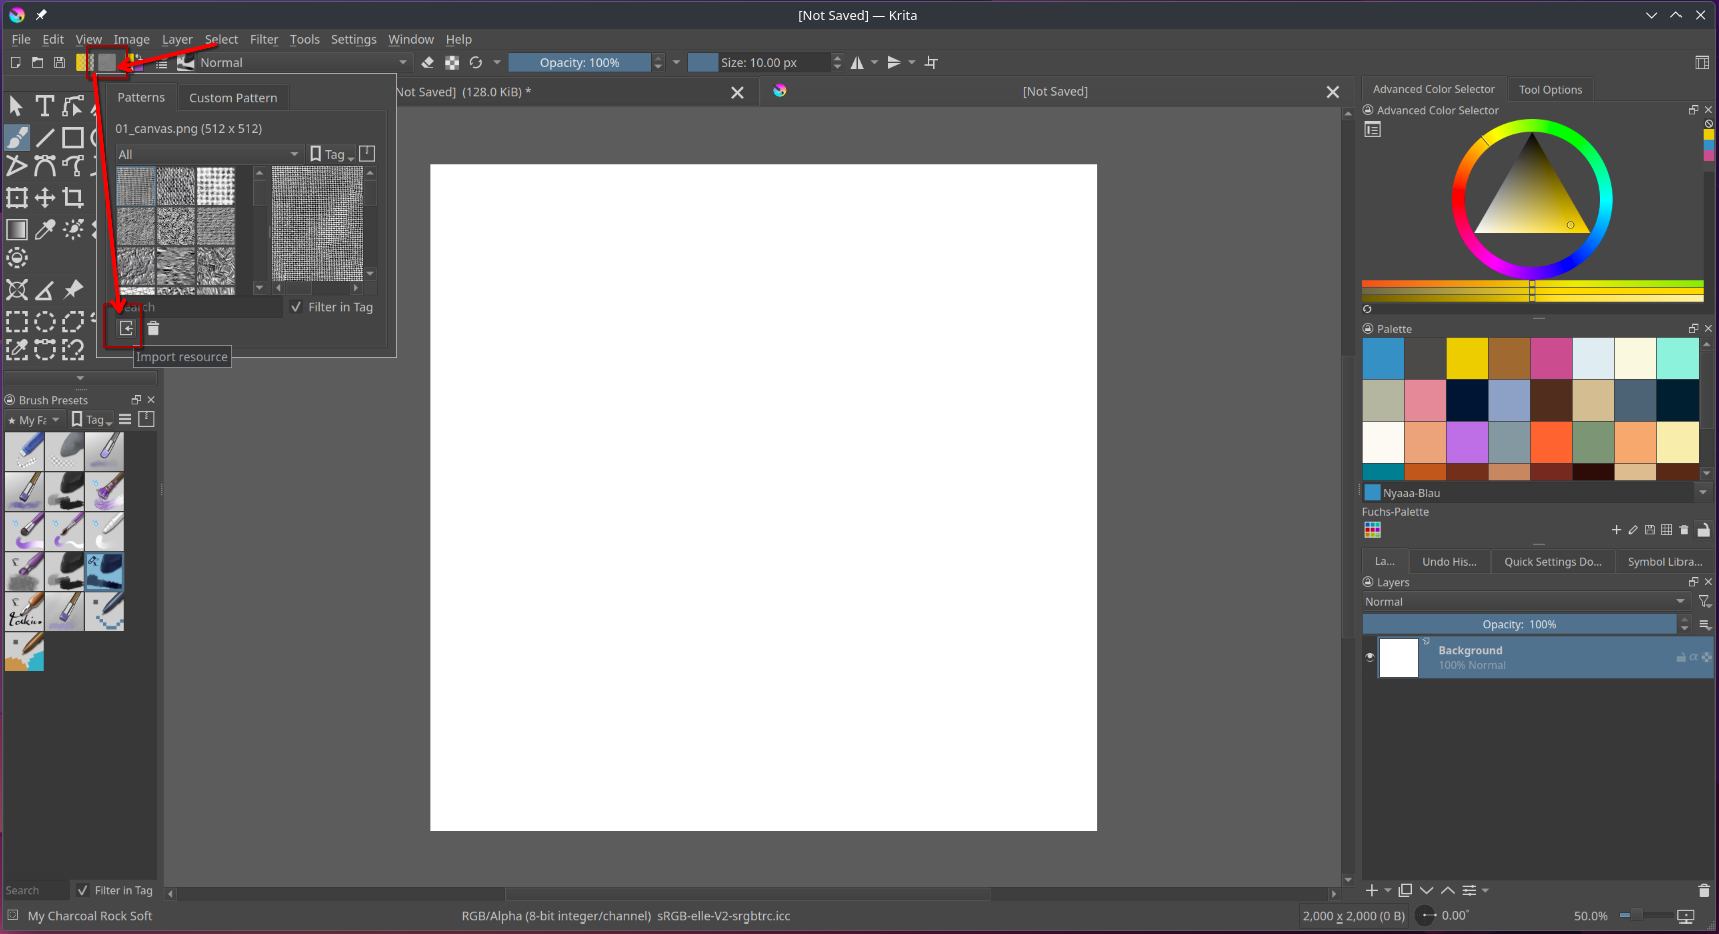Delete pattern using trash icon in popup

coord(153,328)
